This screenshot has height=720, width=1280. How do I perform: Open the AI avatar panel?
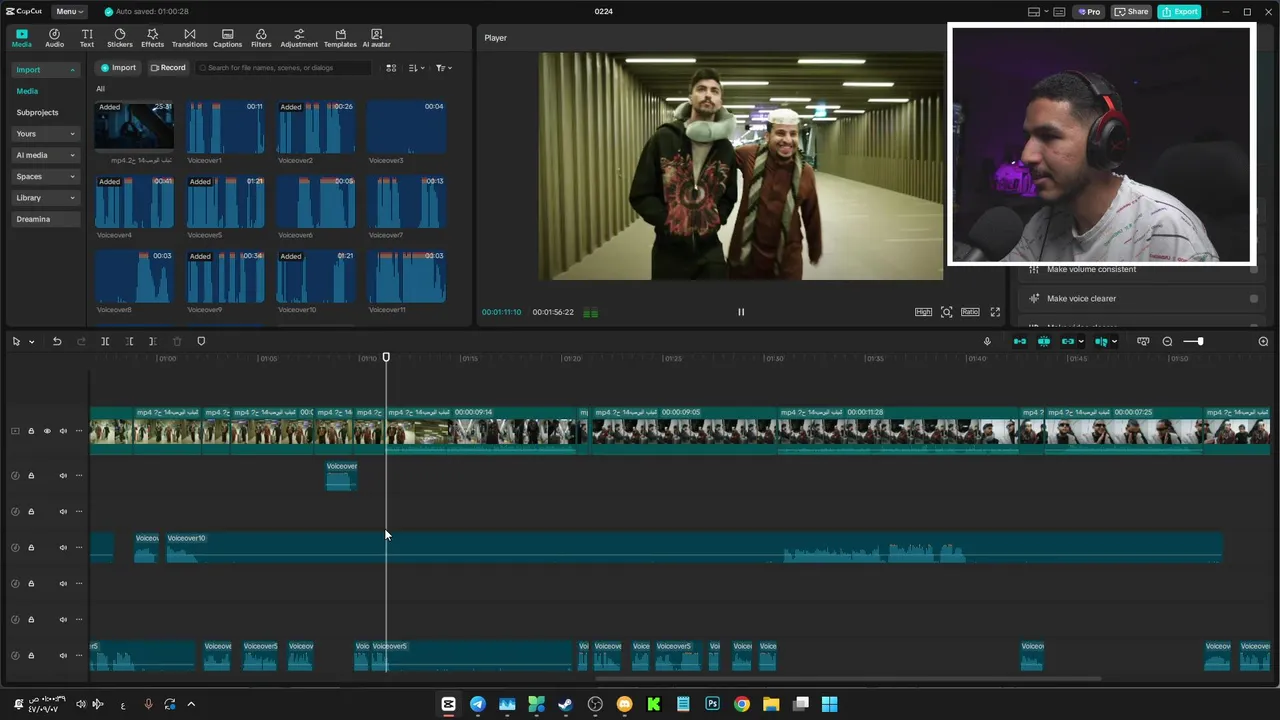(377, 38)
